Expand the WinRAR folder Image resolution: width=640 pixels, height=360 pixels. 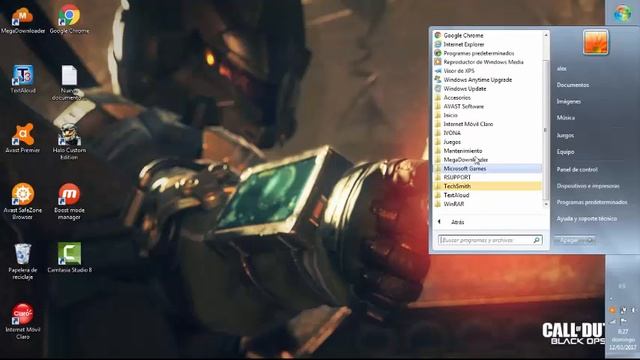488,204
